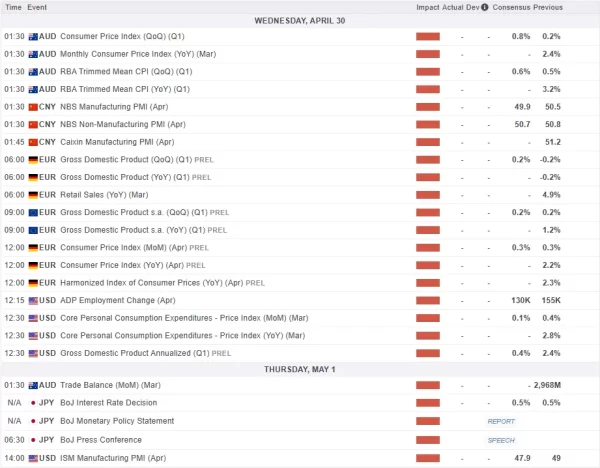Click the US flag on the GDP Annualized row
Image resolution: width=600 pixels, height=468 pixels.
click(33, 354)
